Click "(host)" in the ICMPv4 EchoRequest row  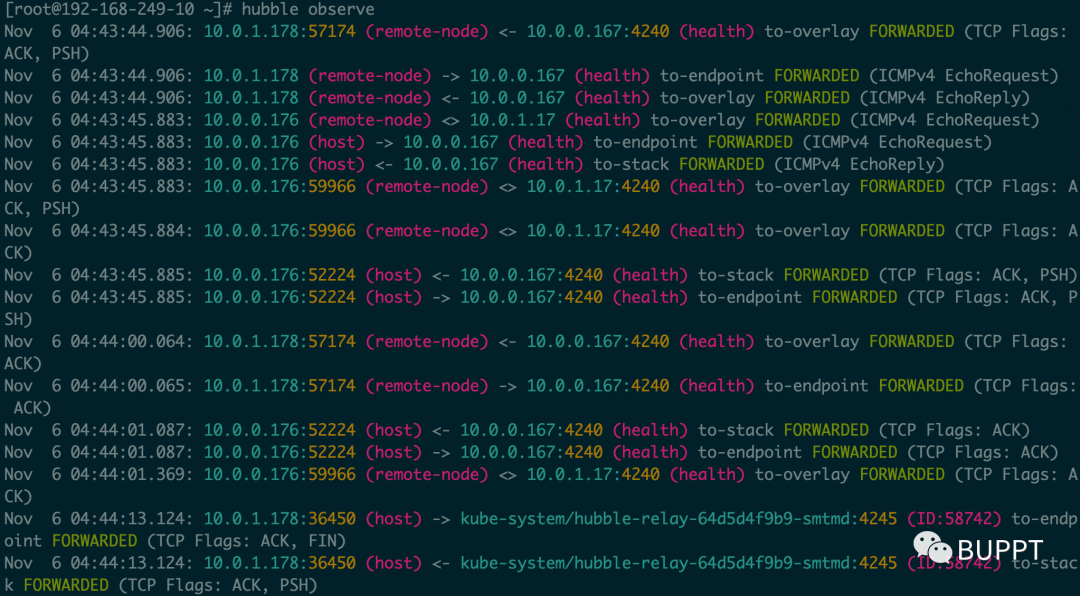pyautogui.click(x=337, y=143)
